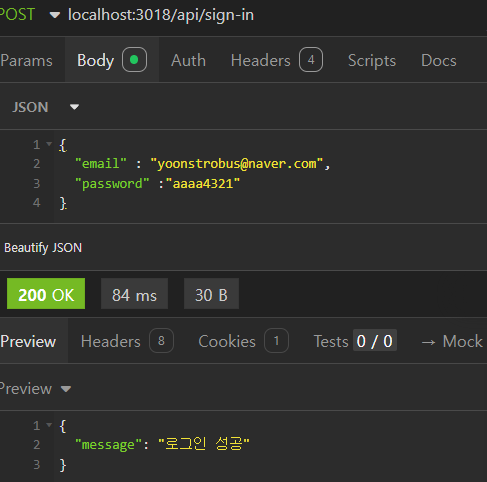This screenshot has width=487, height=482.
Task: Switch to the Scripts tab
Action: click(372, 61)
